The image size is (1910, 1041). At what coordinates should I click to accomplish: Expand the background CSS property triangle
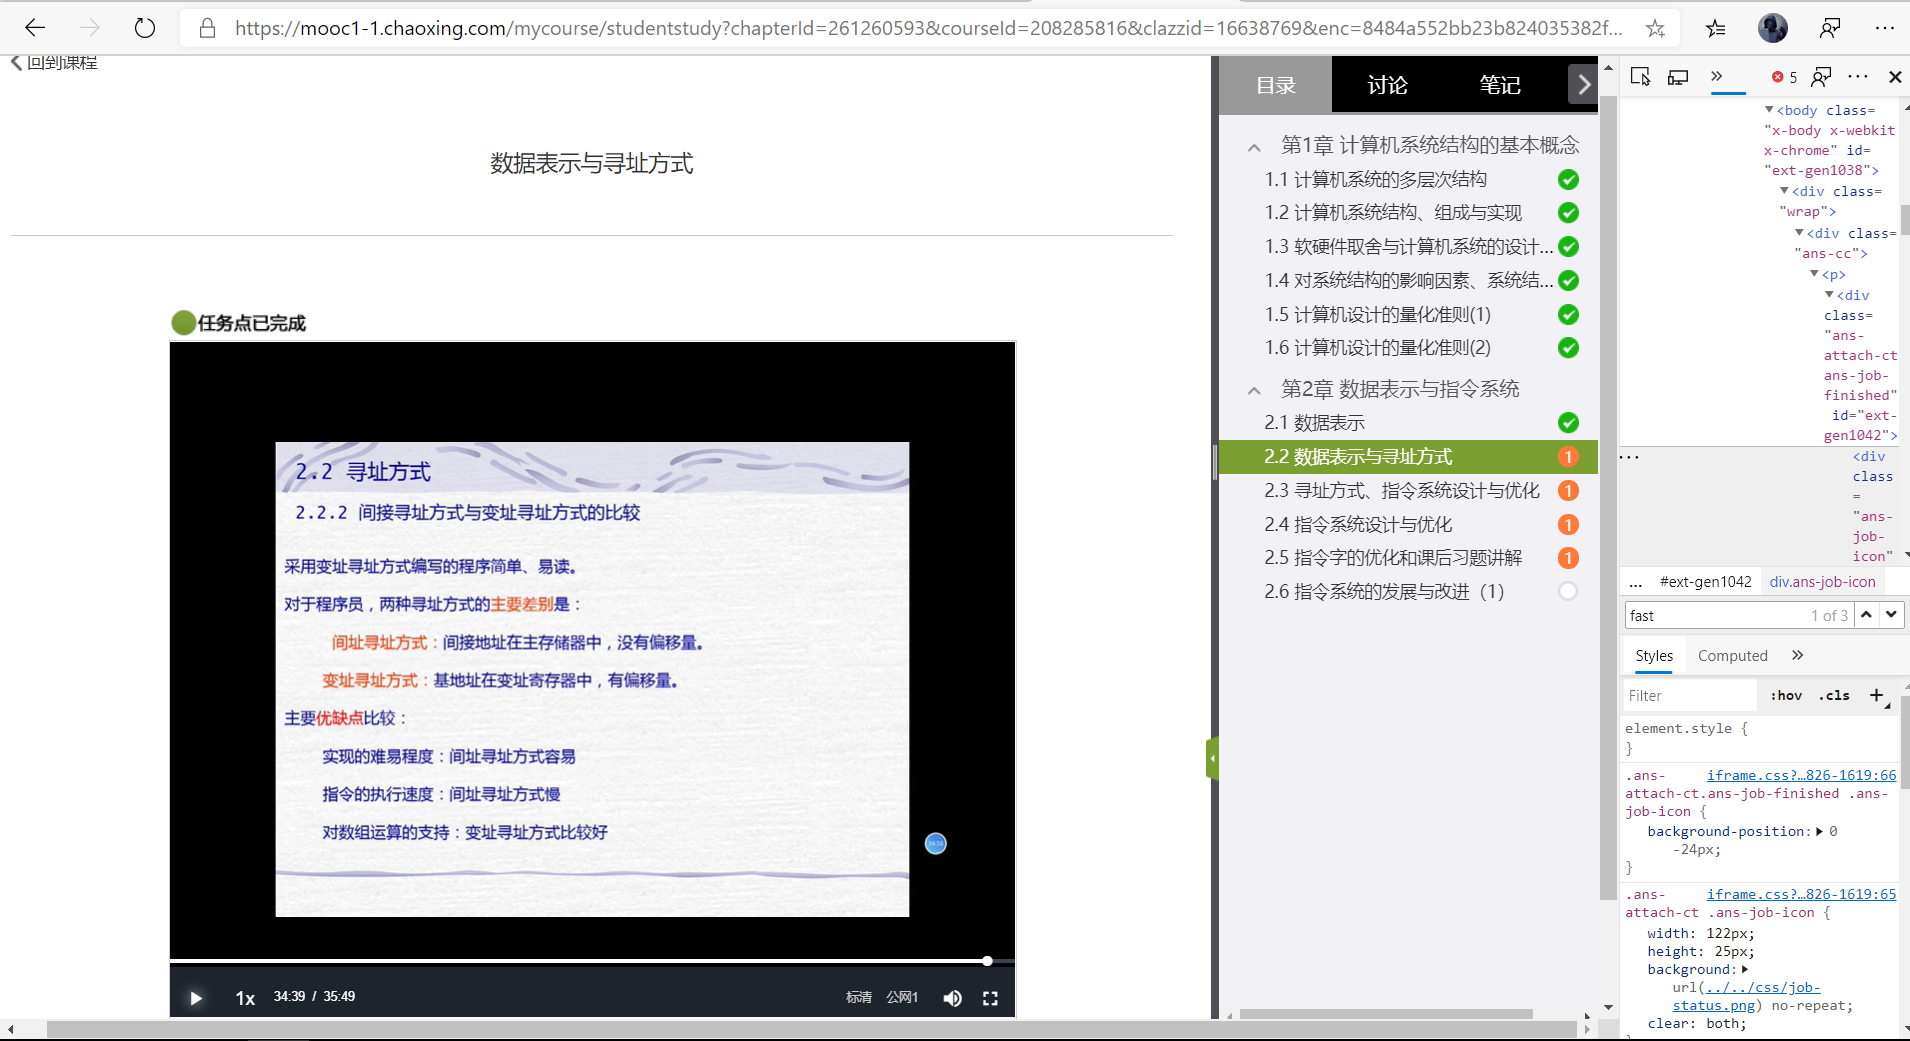click(1745, 969)
